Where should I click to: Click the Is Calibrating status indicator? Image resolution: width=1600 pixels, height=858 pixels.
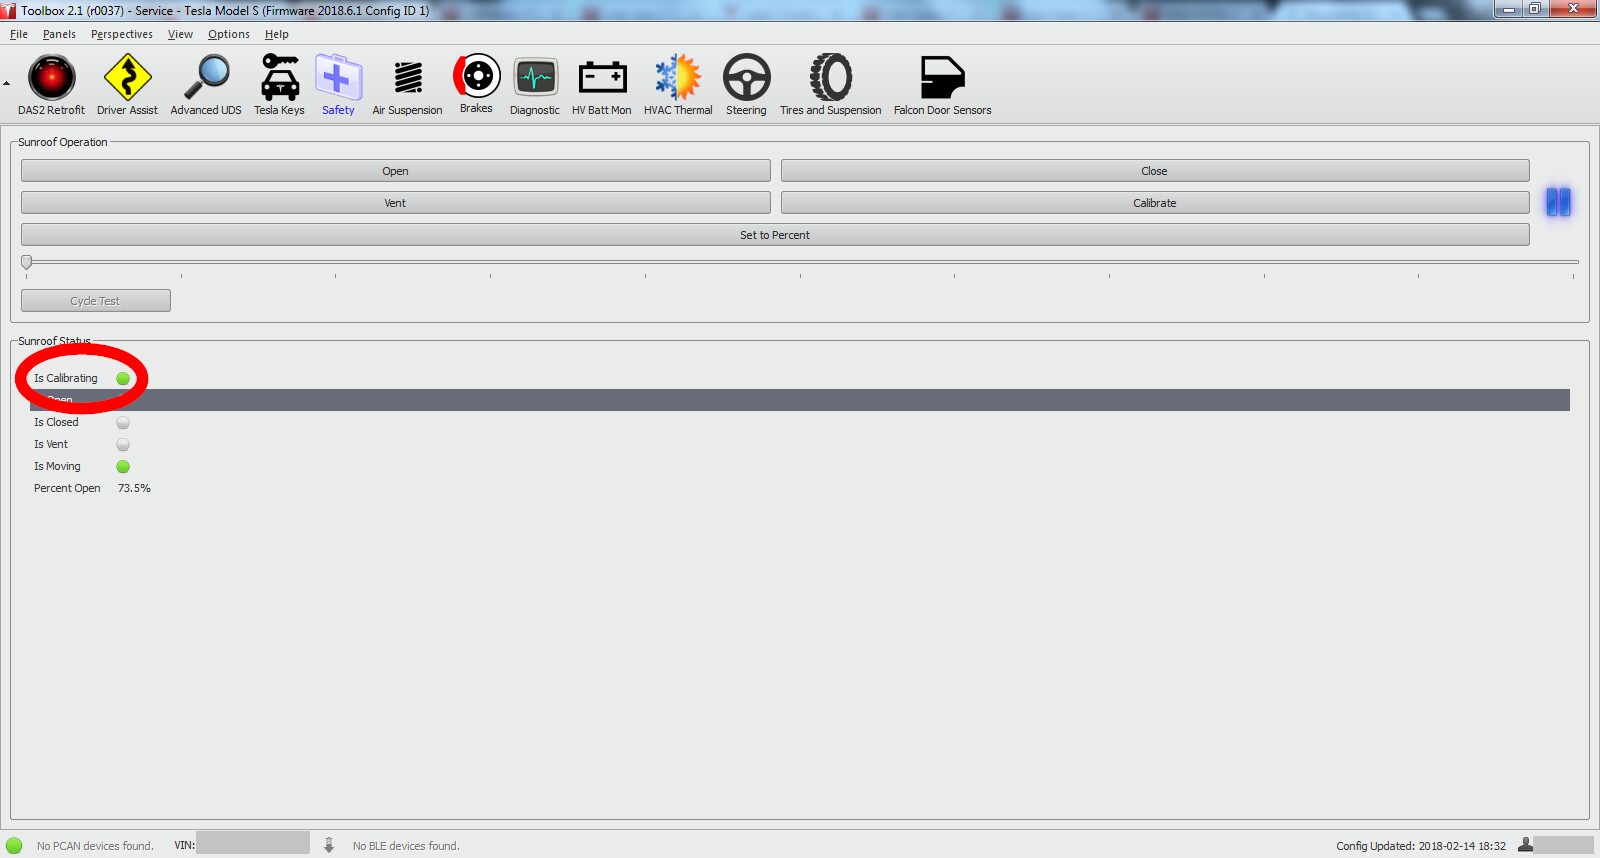[x=123, y=378]
